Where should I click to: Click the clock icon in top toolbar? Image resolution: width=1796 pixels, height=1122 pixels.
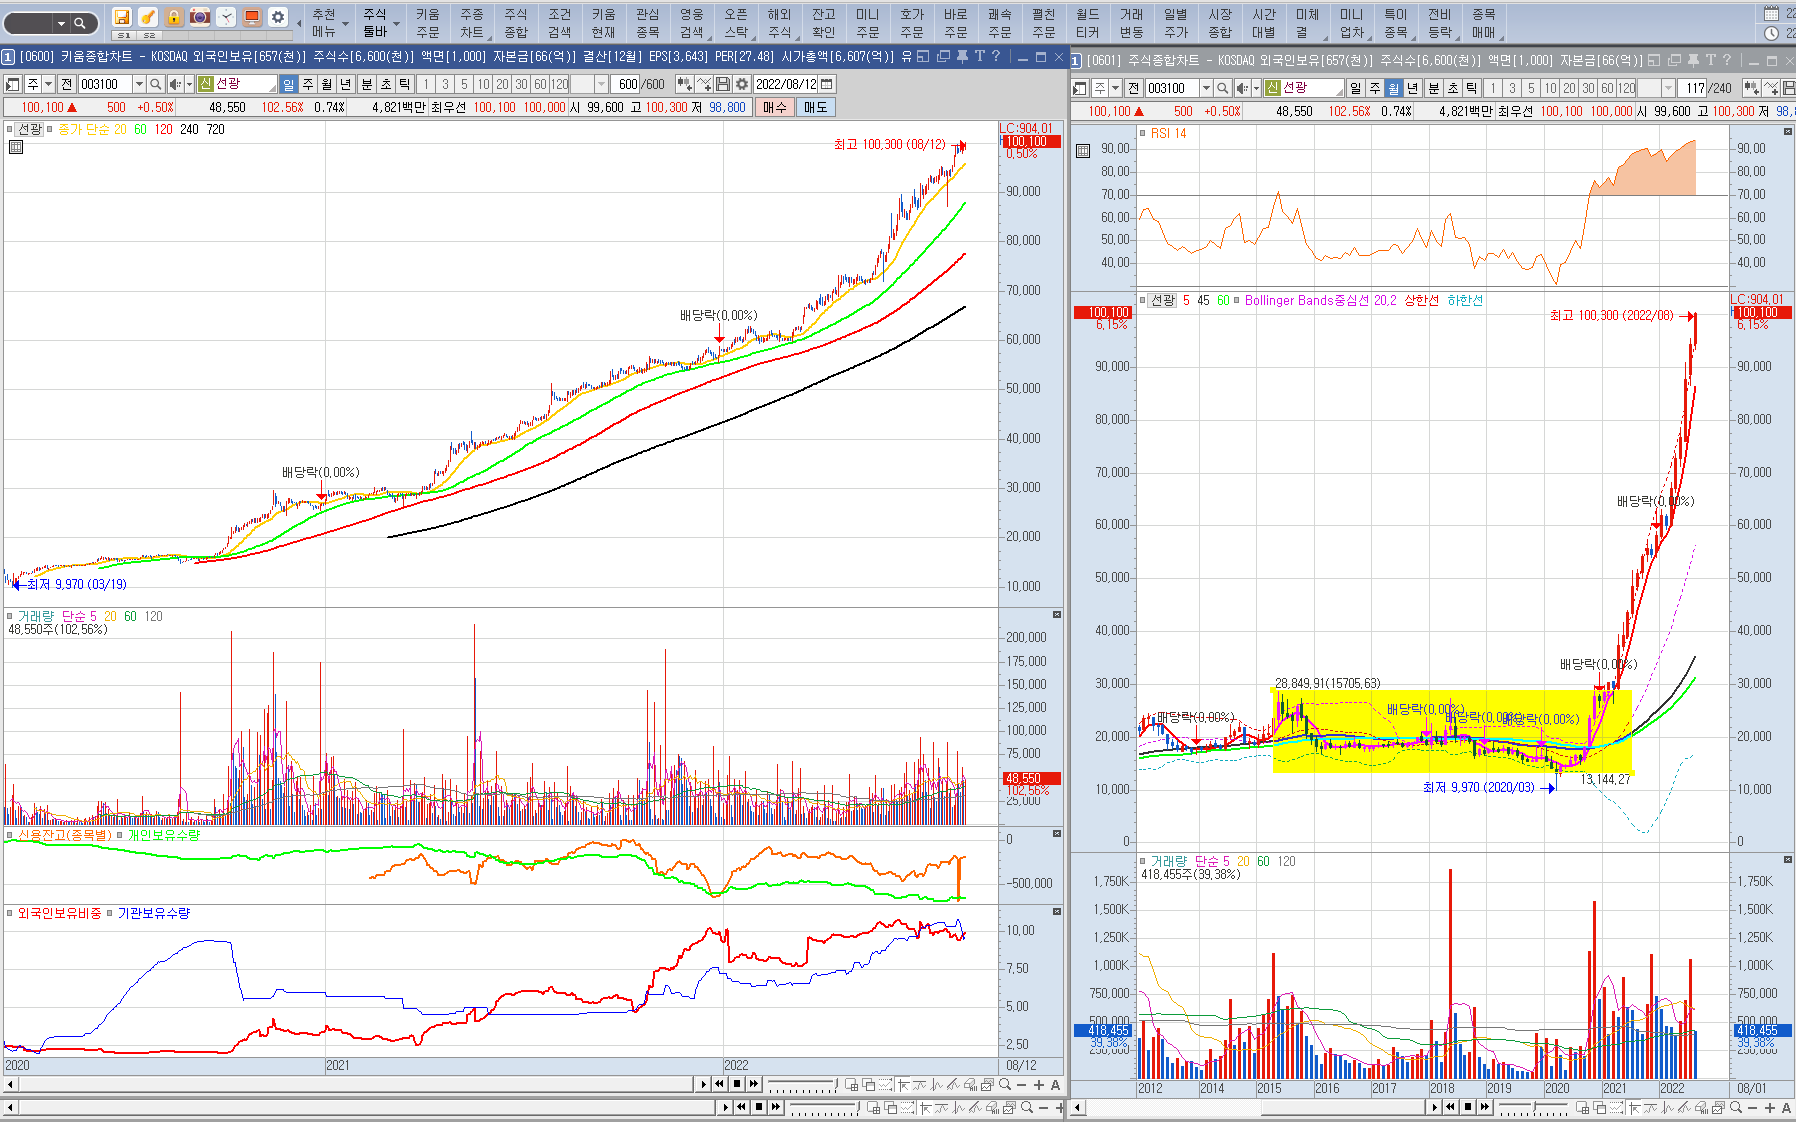point(226,17)
